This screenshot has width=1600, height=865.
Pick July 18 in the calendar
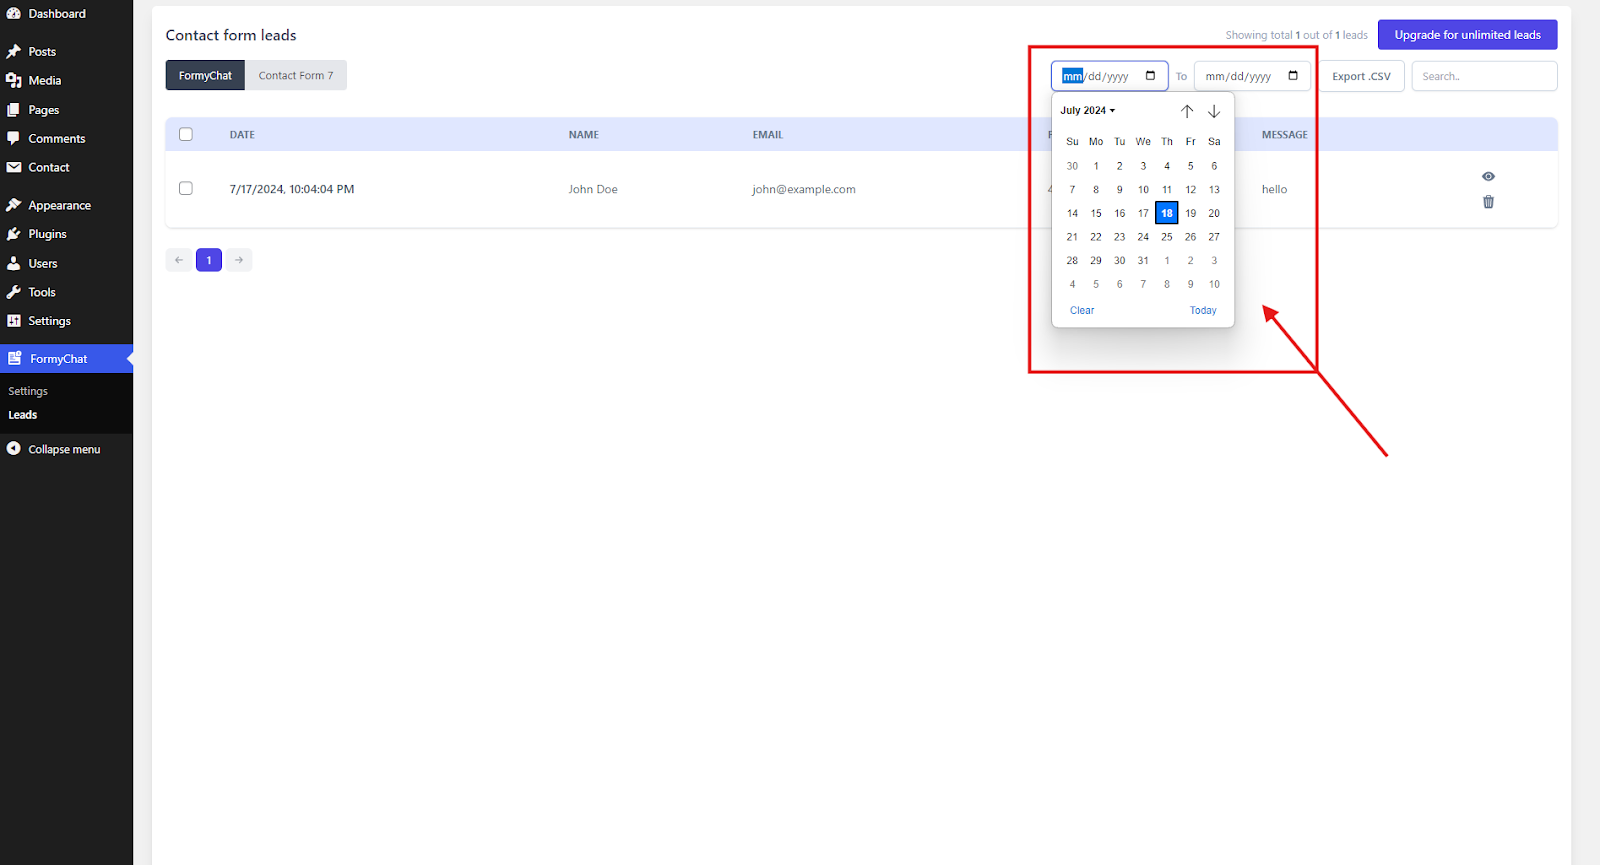pos(1167,214)
